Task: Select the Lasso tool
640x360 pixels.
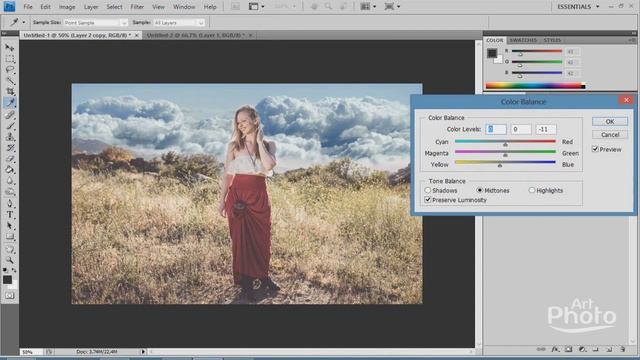Action: pos(10,70)
